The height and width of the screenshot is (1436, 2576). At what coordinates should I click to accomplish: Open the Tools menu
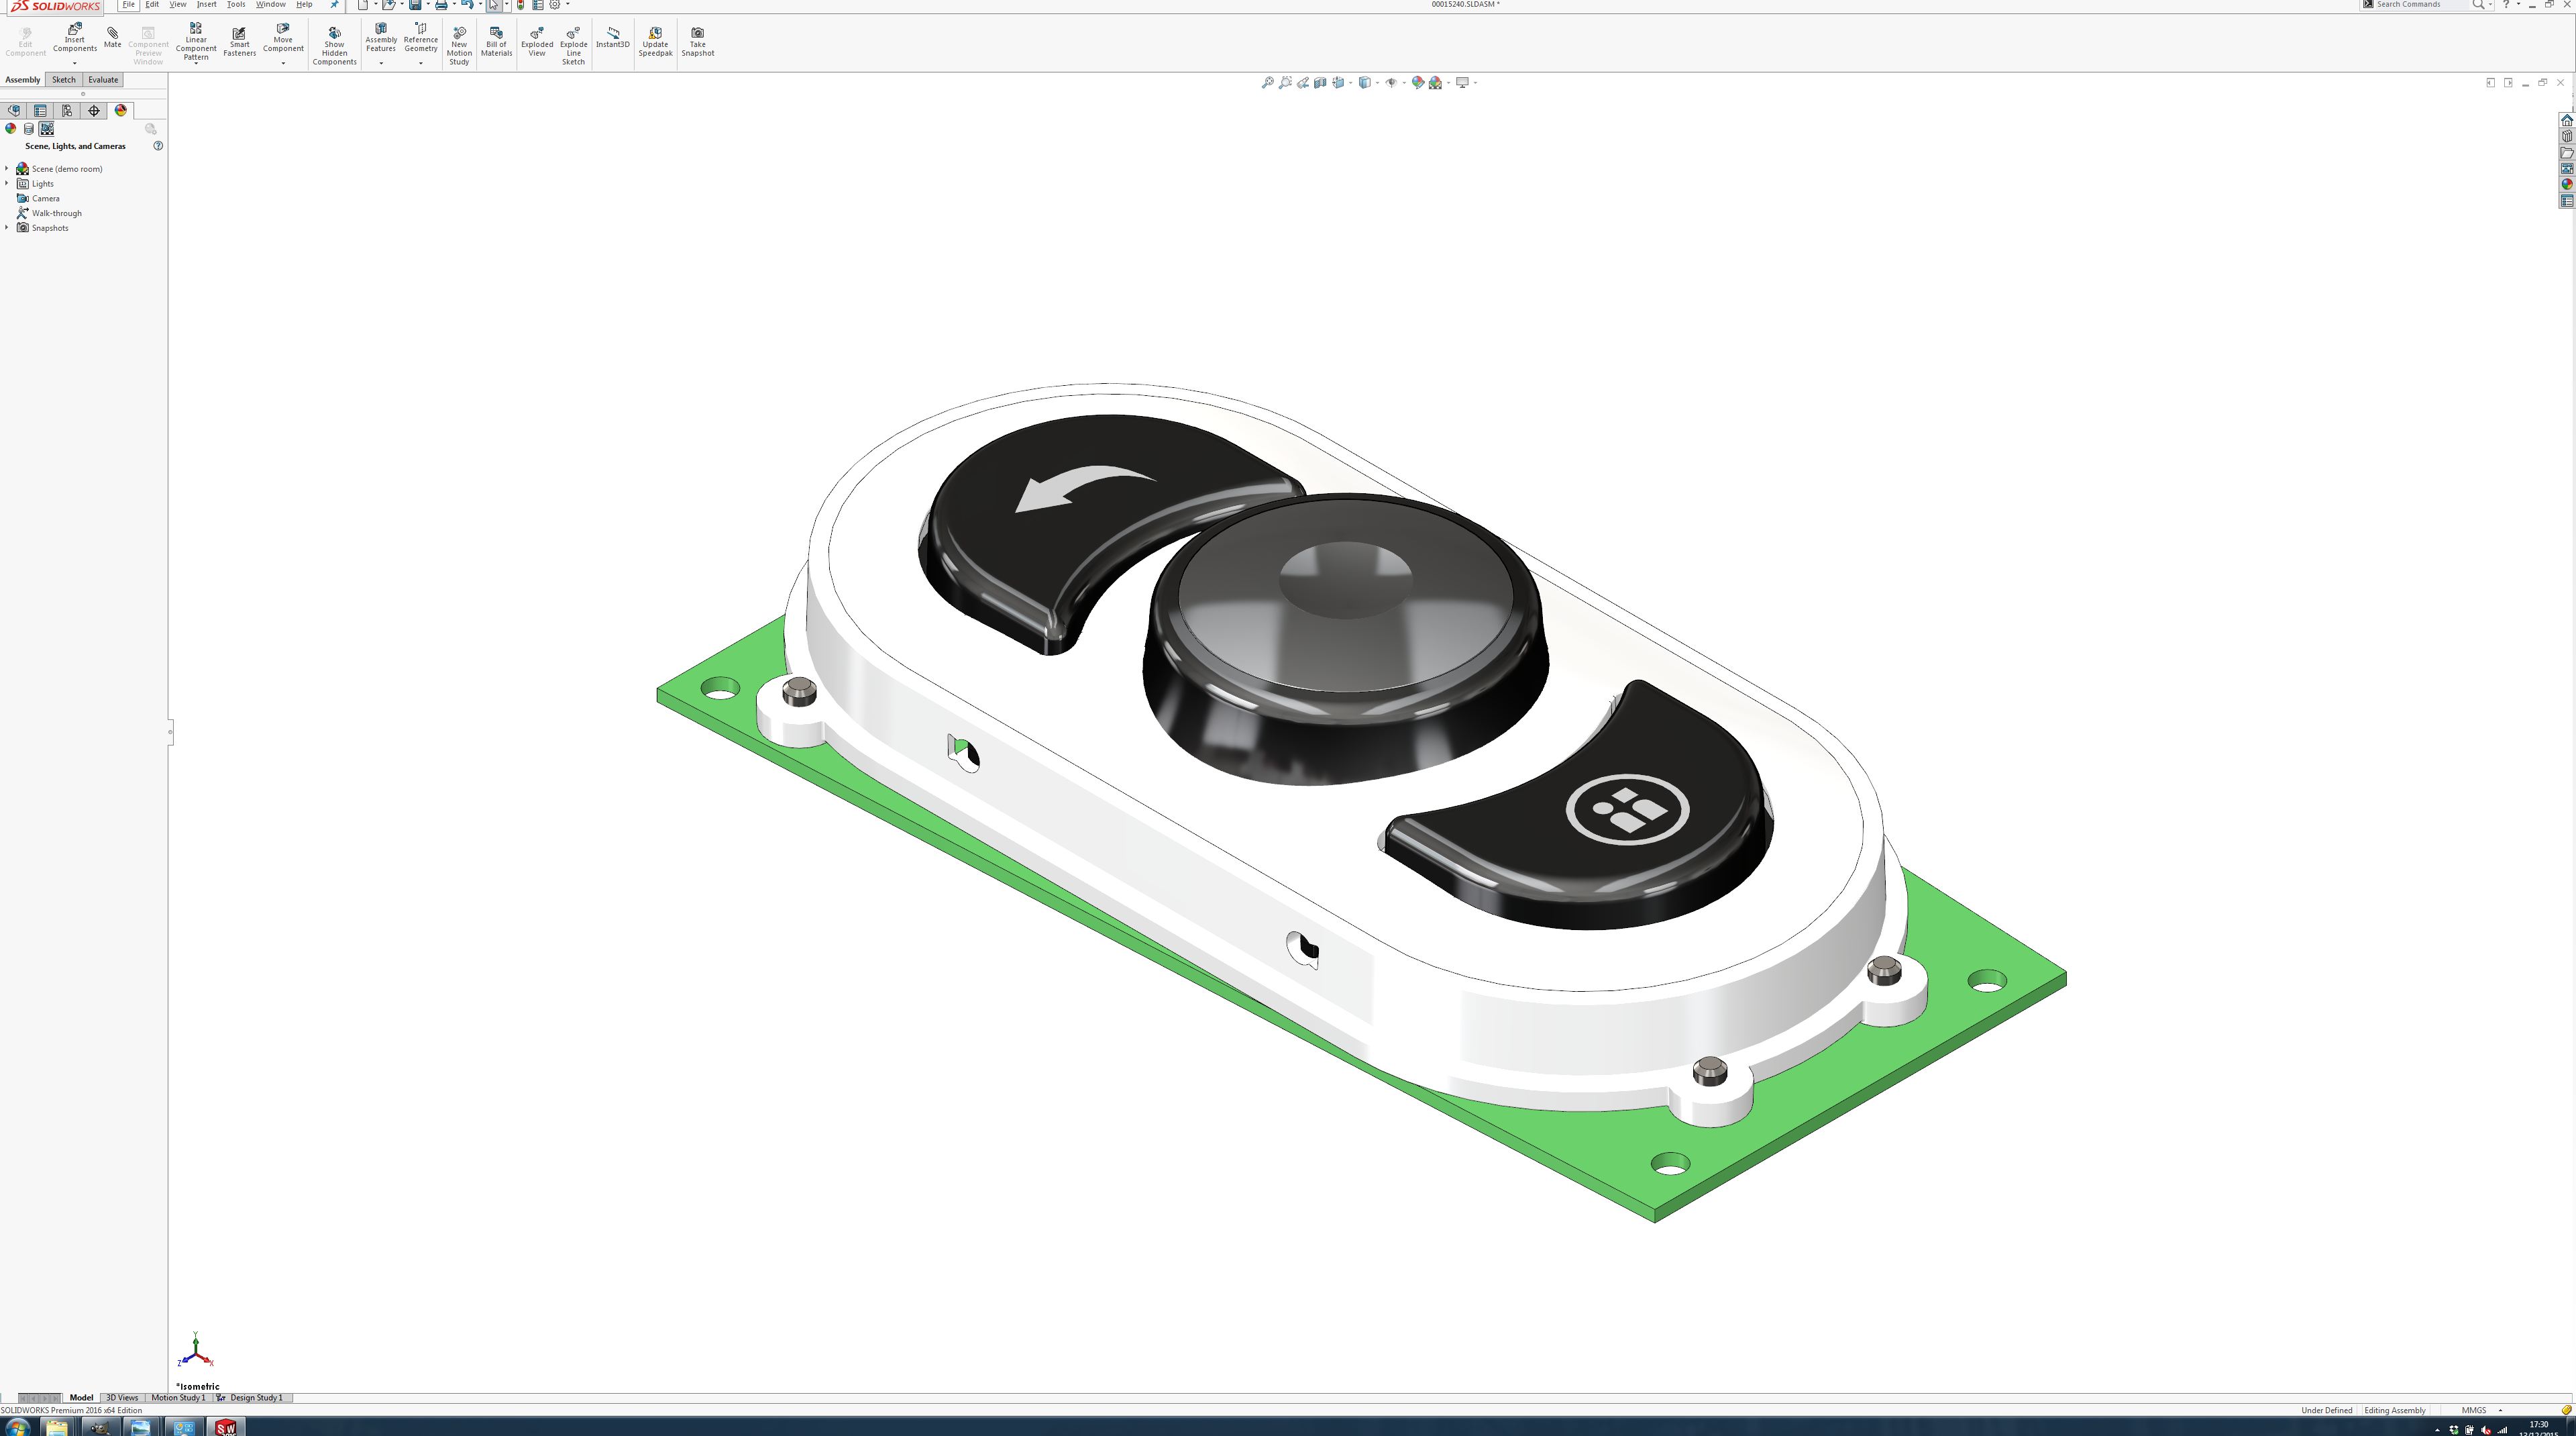236,5
